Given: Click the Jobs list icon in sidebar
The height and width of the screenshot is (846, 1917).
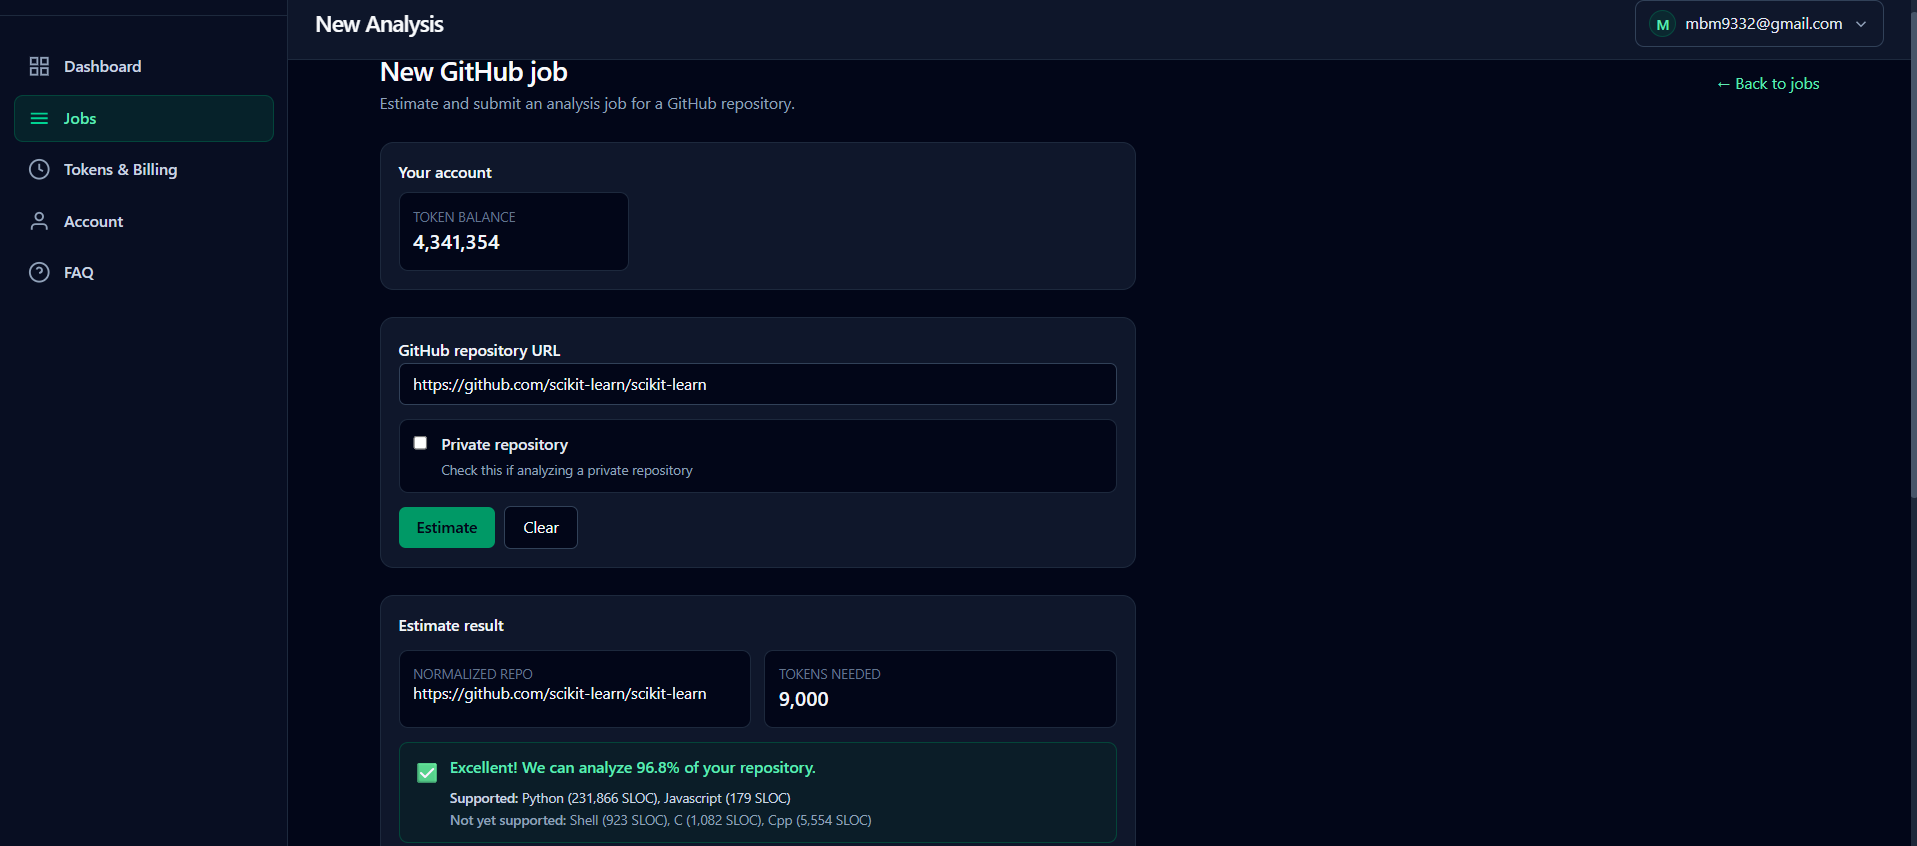Looking at the screenshot, I should [39, 118].
